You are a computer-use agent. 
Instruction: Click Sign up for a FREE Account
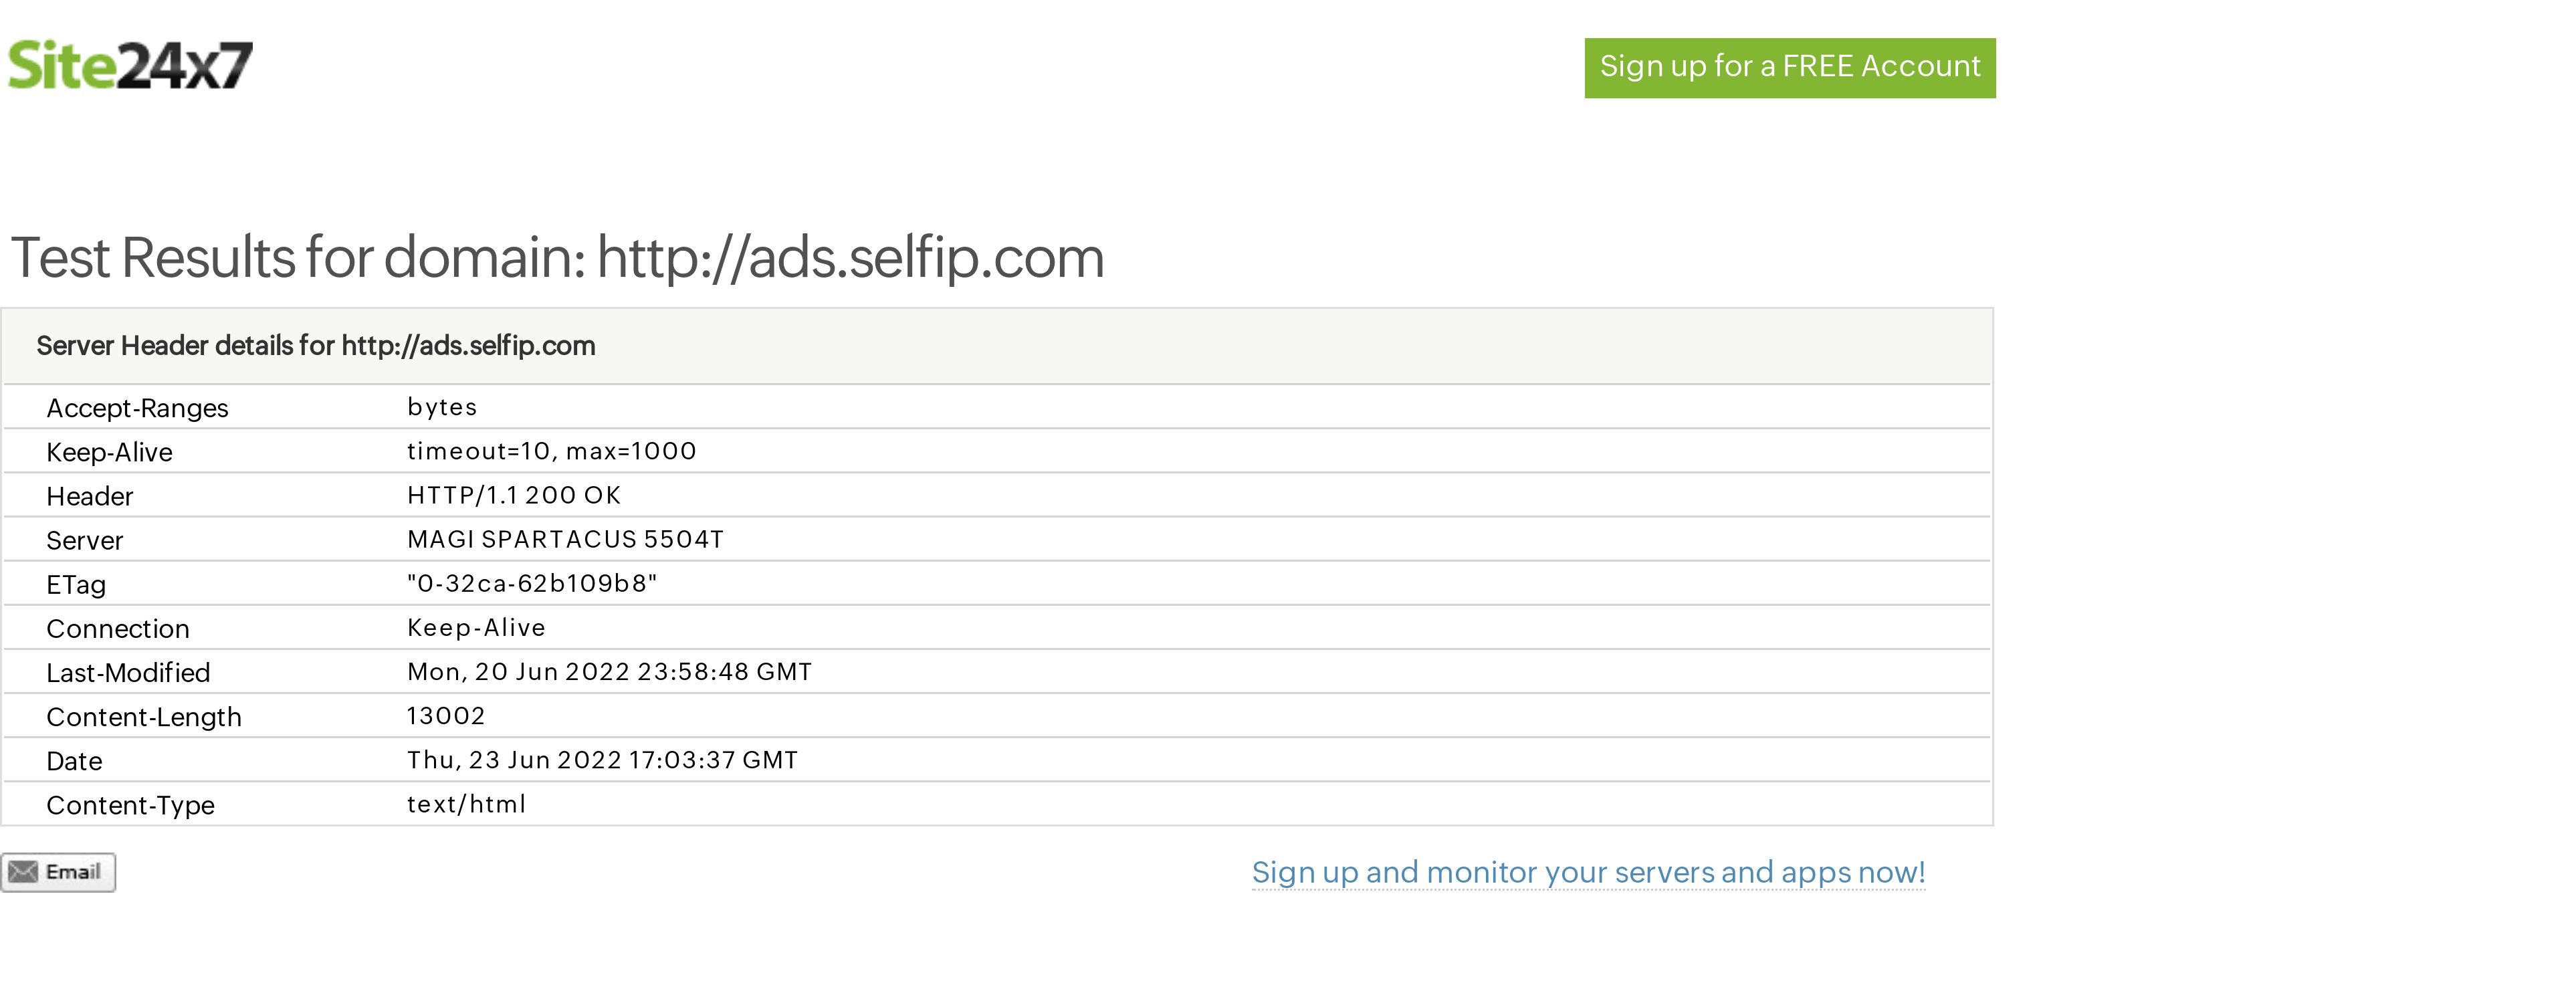(x=1790, y=67)
